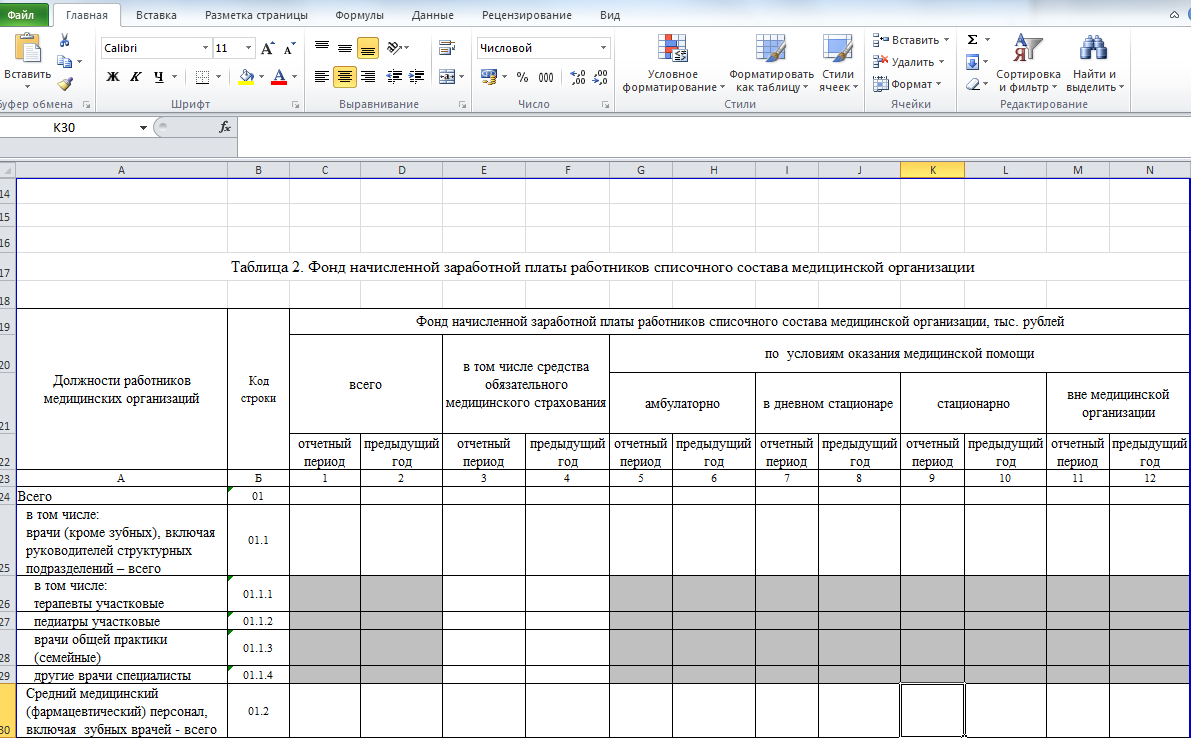Click the Percent Style icon
The height and width of the screenshot is (738, 1191).
(x=522, y=77)
